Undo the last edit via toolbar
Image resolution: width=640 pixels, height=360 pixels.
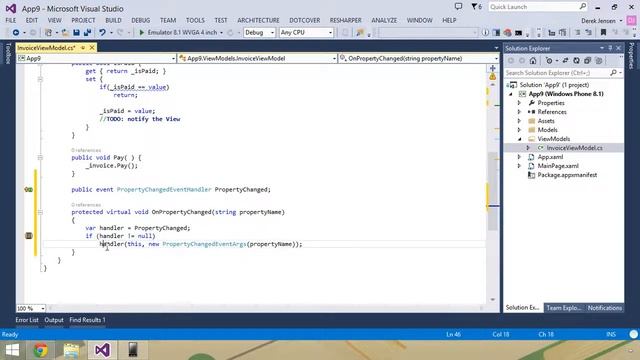coord(102,32)
